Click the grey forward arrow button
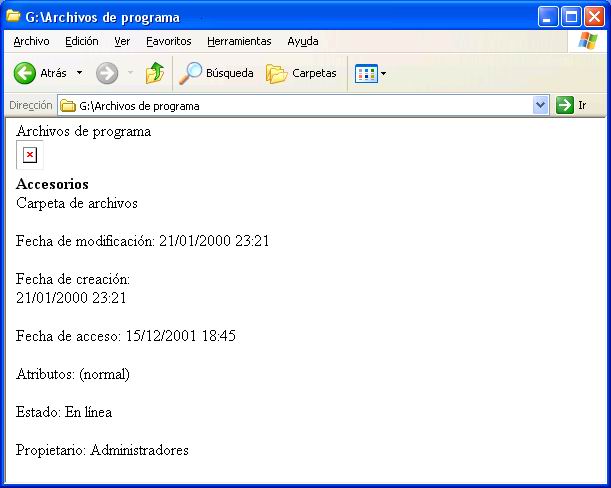Viewport: 611px width, 488px height. 107,73
